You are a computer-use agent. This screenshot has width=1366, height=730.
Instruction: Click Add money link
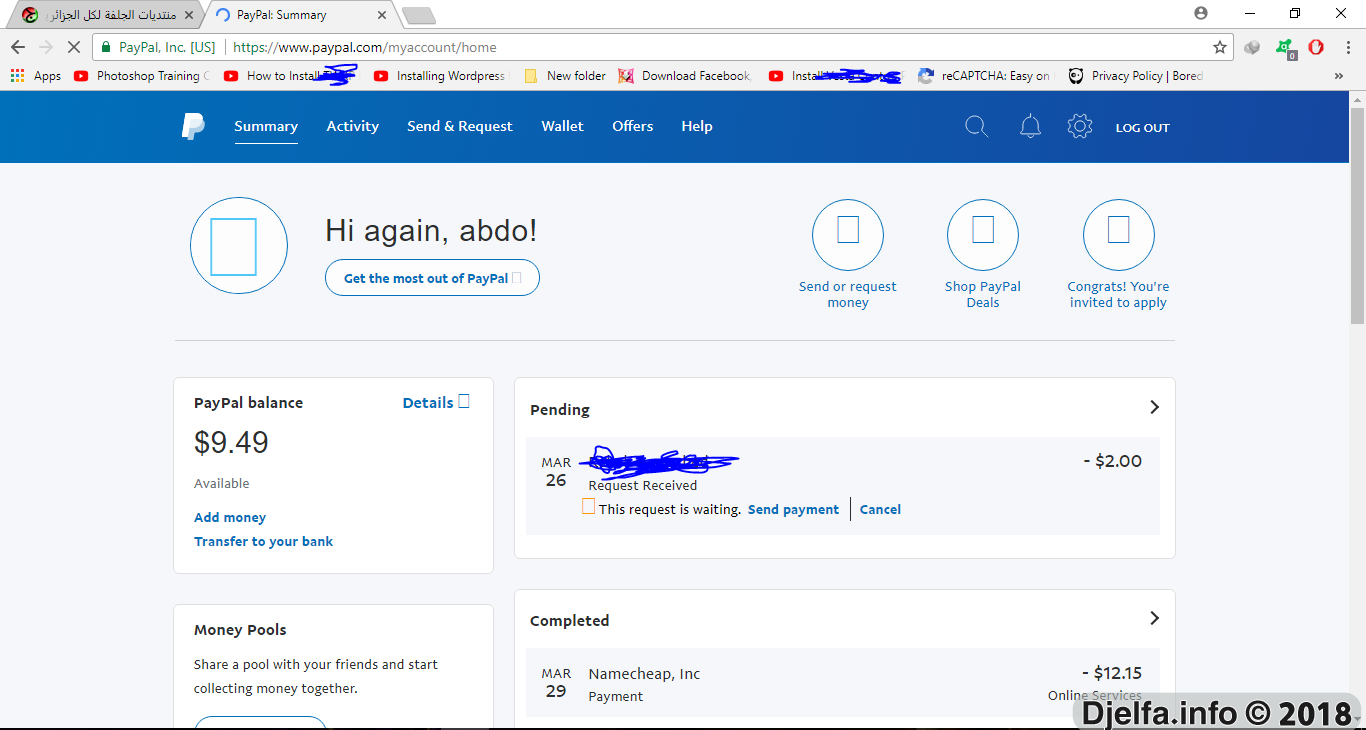(x=230, y=517)
